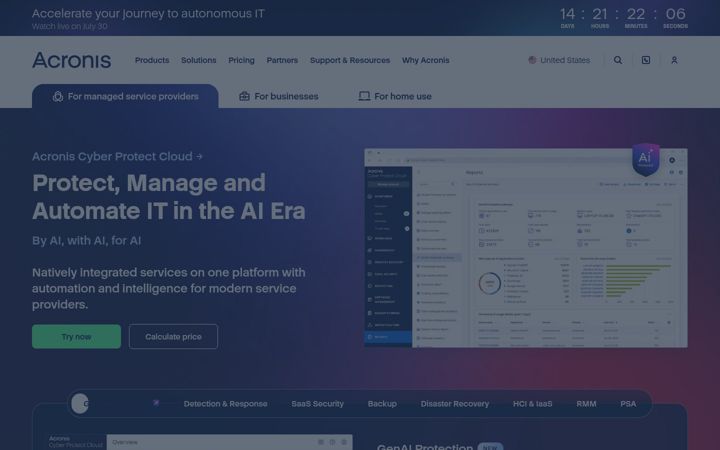
Task: Open the Solutions menu
Action: pos(198,60)
